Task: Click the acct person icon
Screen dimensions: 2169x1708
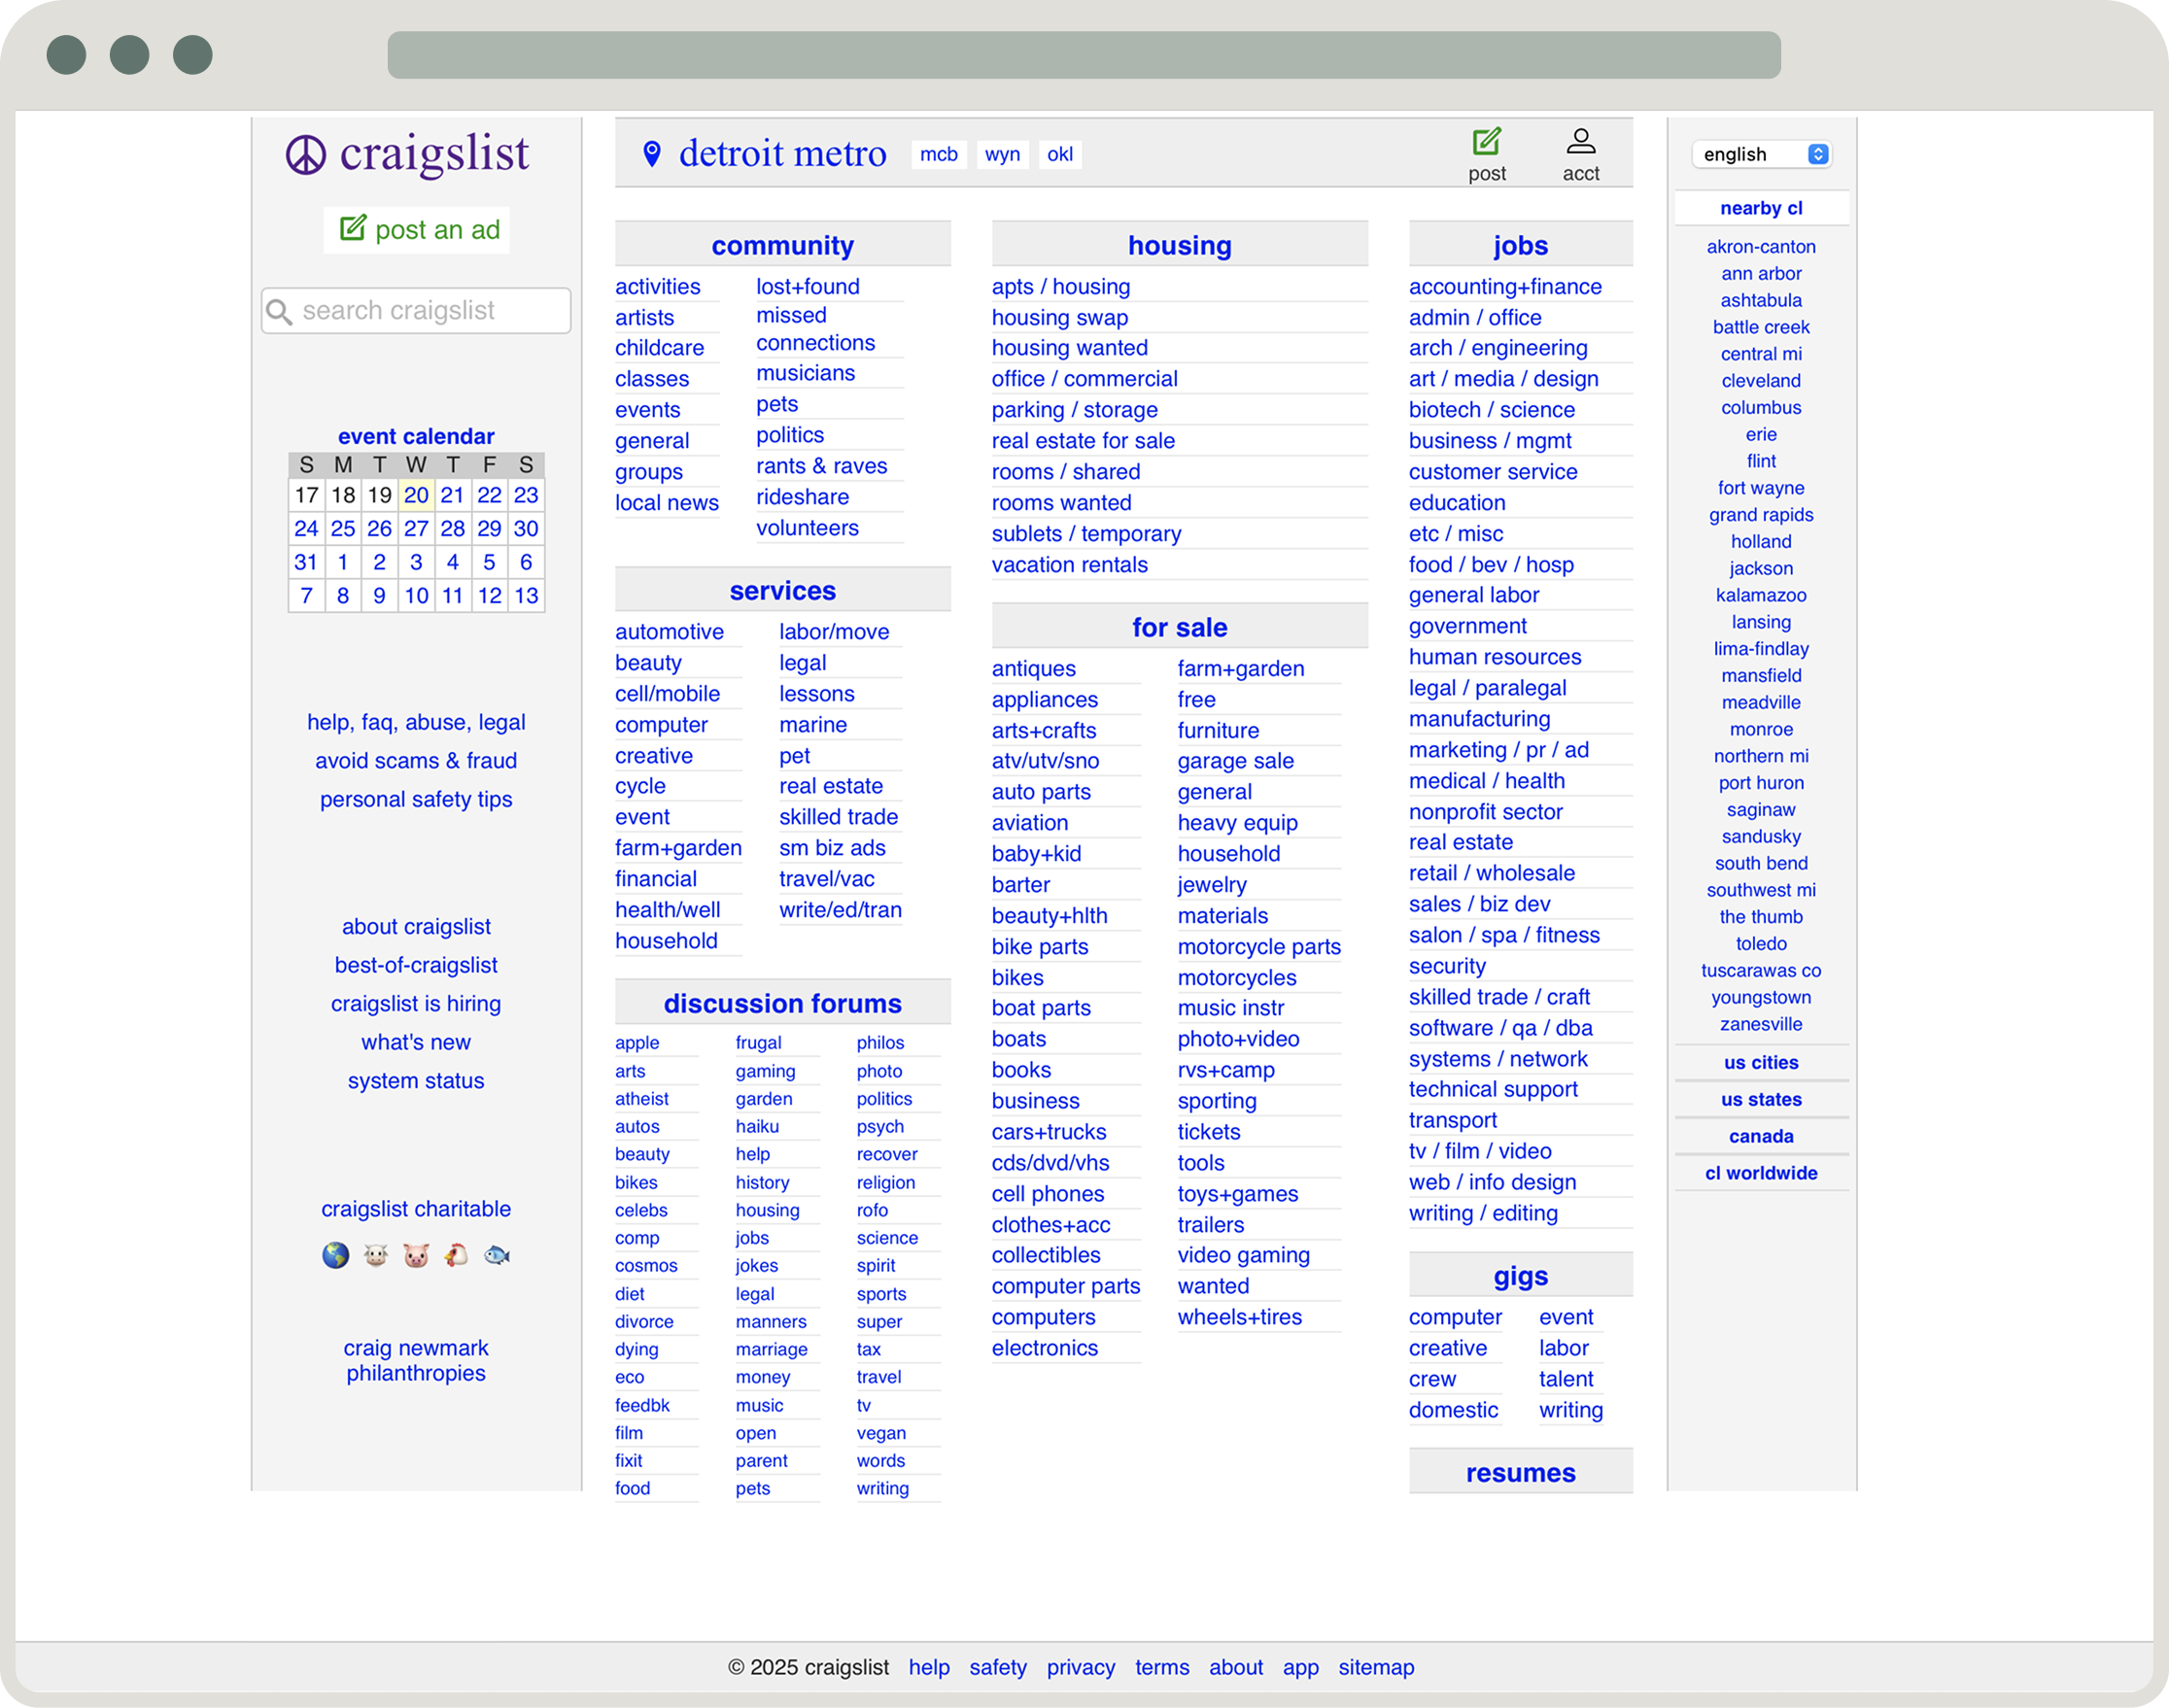Action: (1581, 141)
